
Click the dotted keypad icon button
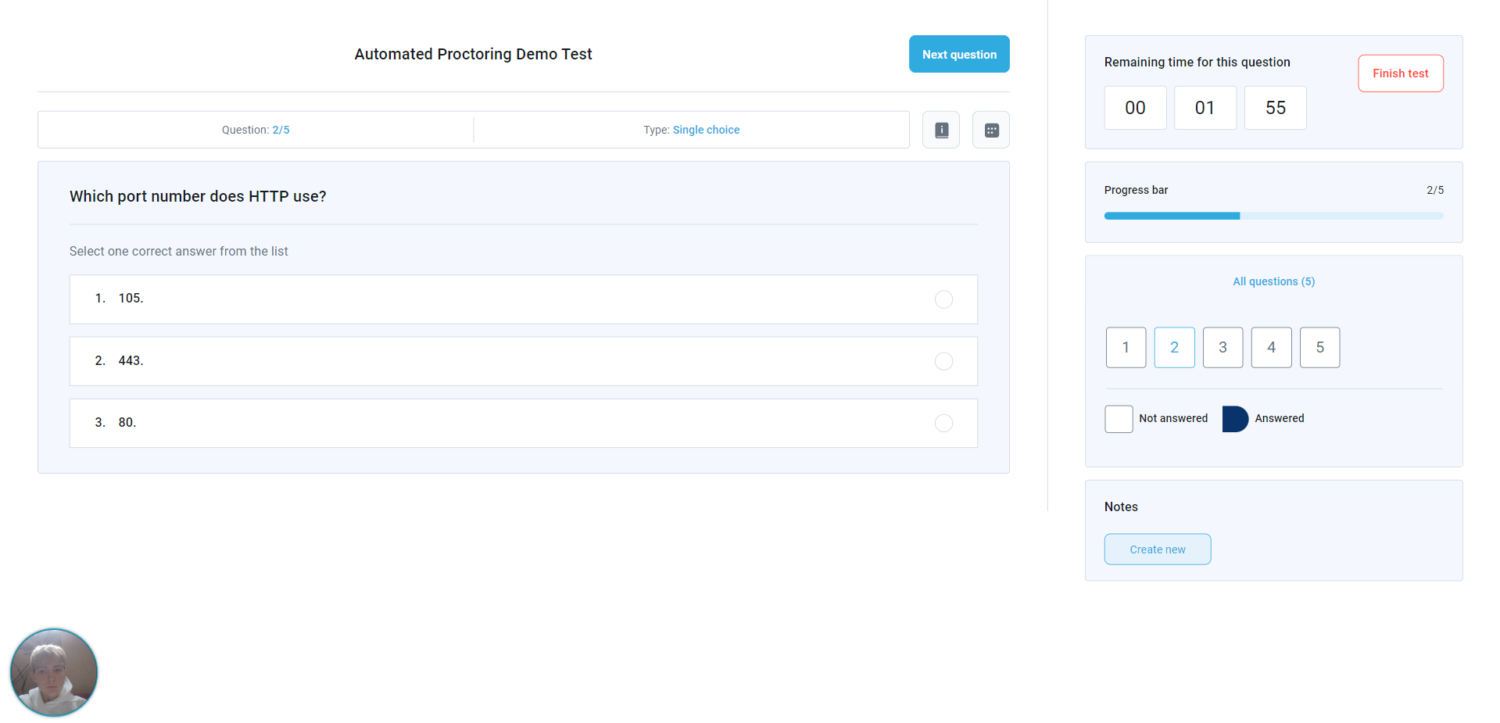pyautogui.click(x=991, y=130)
